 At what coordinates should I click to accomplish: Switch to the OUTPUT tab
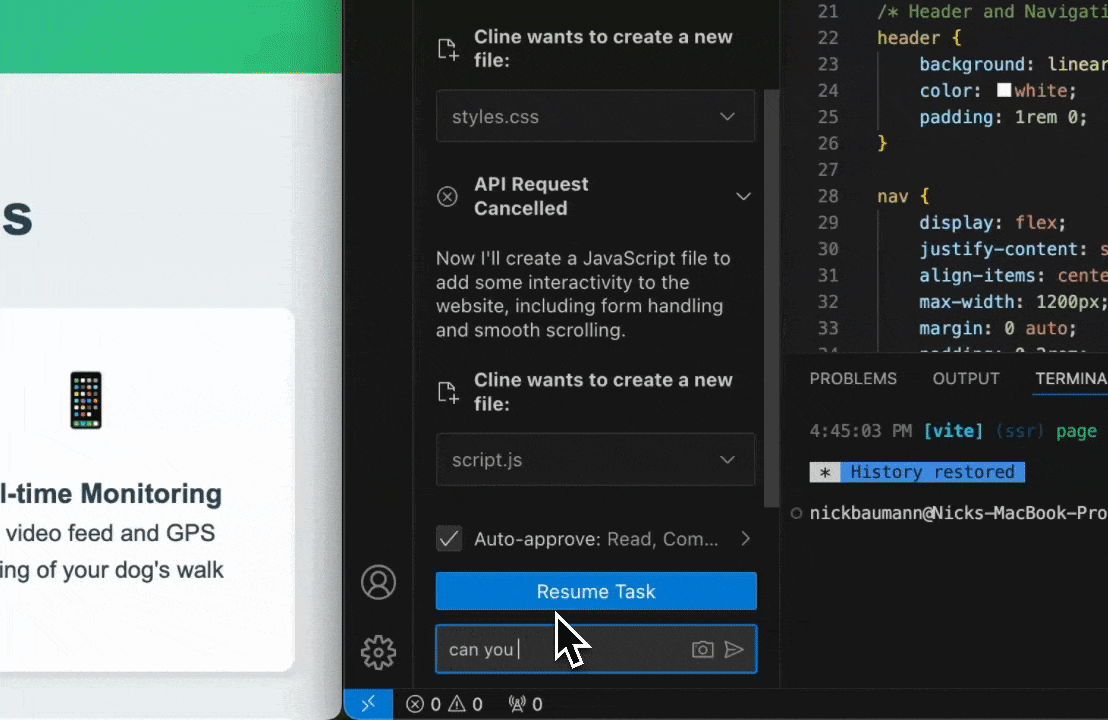[x=966, y=379]
